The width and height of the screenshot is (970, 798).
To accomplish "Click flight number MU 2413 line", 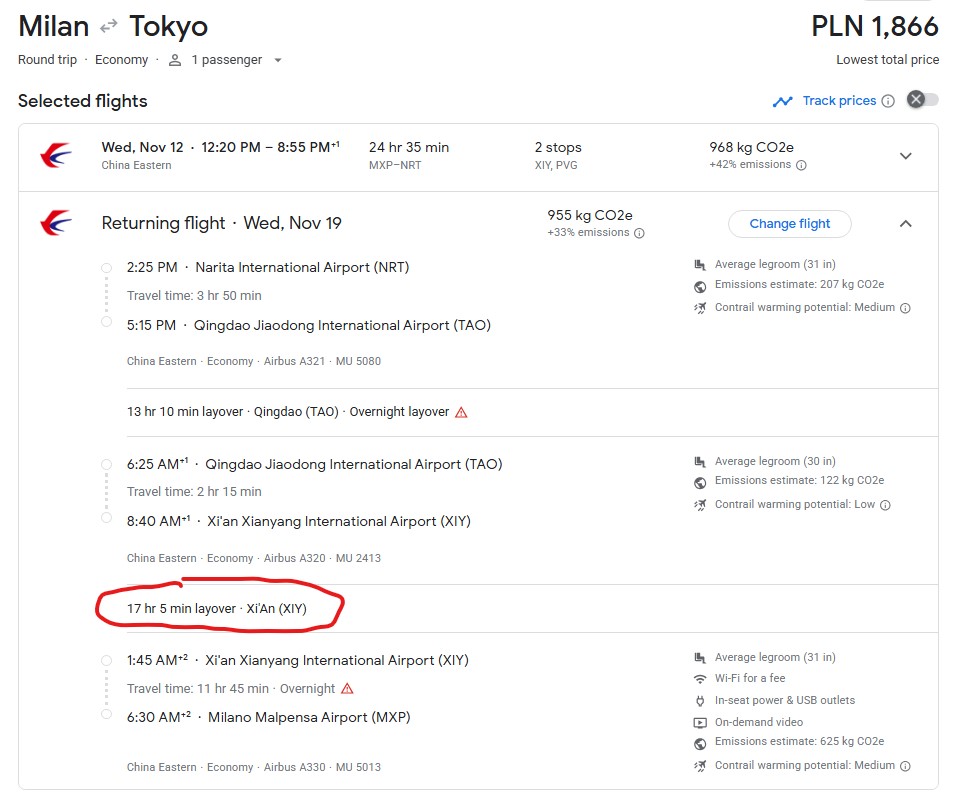I will pos(254,558).
